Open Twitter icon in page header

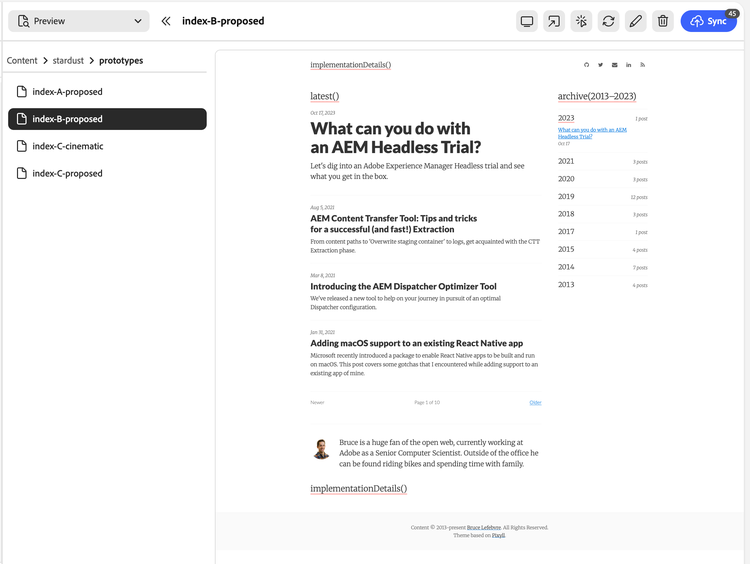tap(600, 65)
